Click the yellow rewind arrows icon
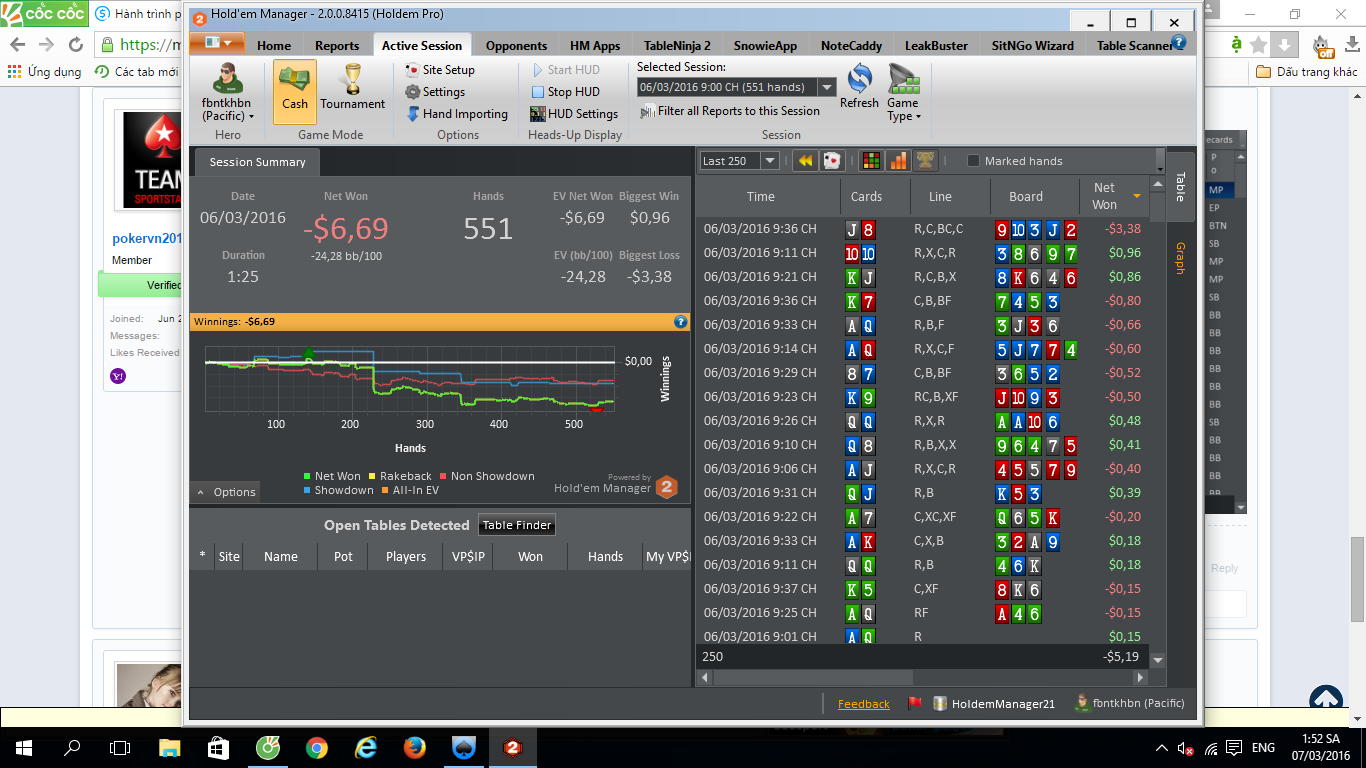Screen dimensions: 1366x768 coord(805,161)
